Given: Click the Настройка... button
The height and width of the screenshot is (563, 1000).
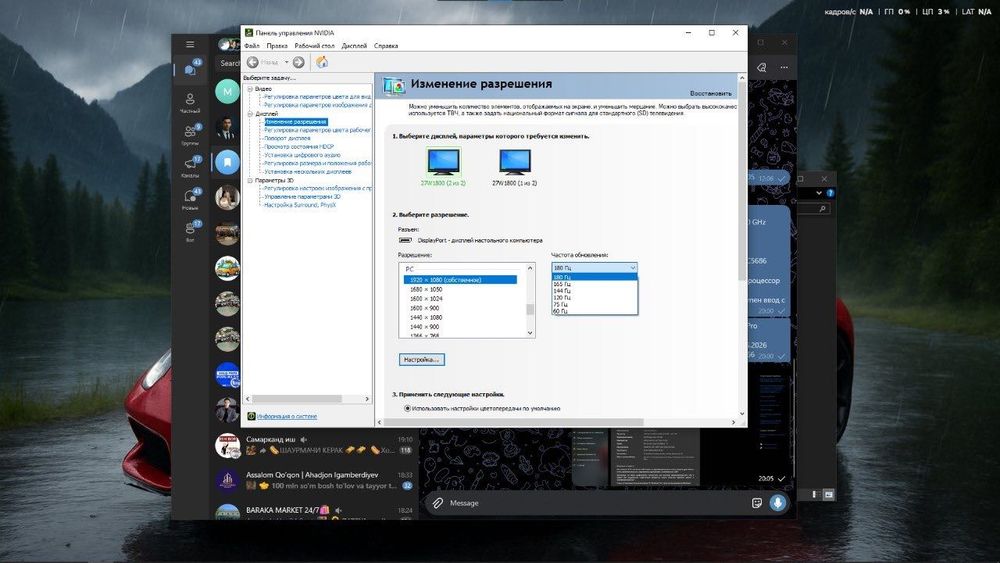Looking at the screenshot, I should point(422,360).
